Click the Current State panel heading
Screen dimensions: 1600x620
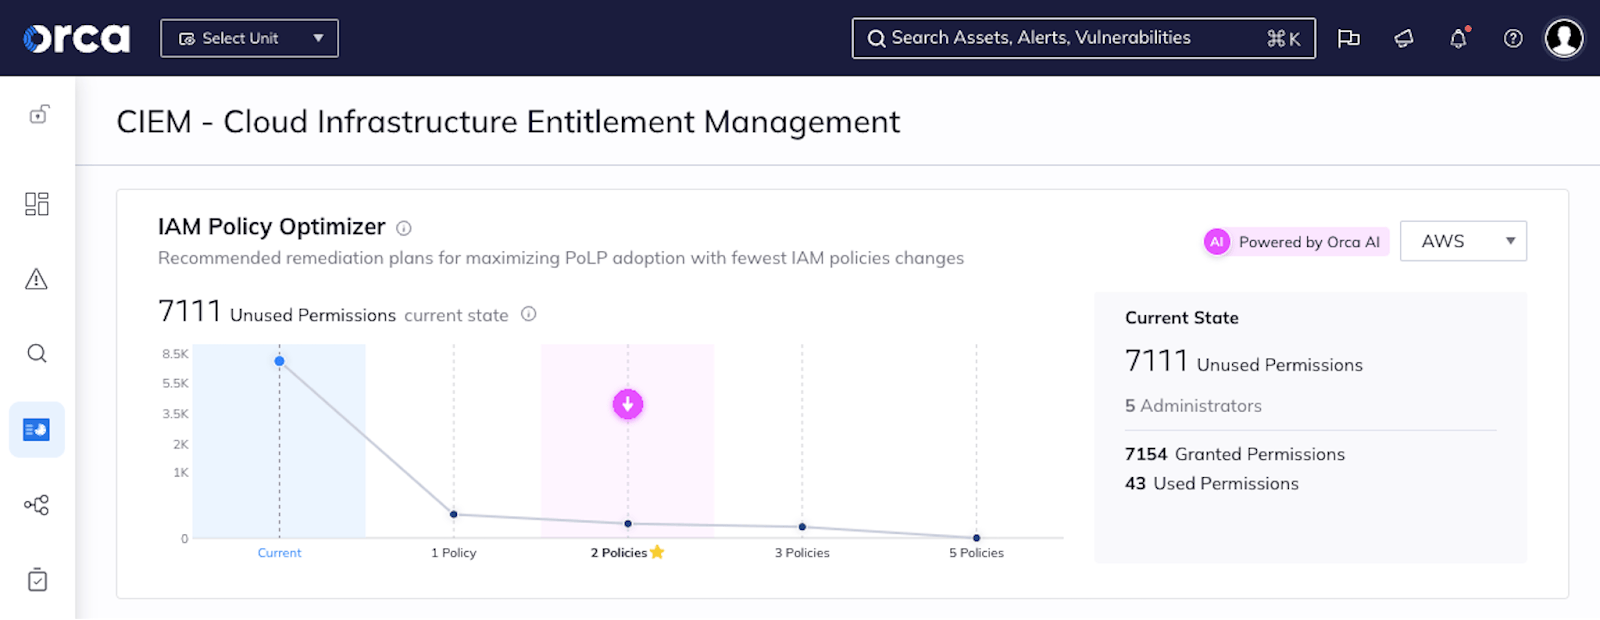1182,318
